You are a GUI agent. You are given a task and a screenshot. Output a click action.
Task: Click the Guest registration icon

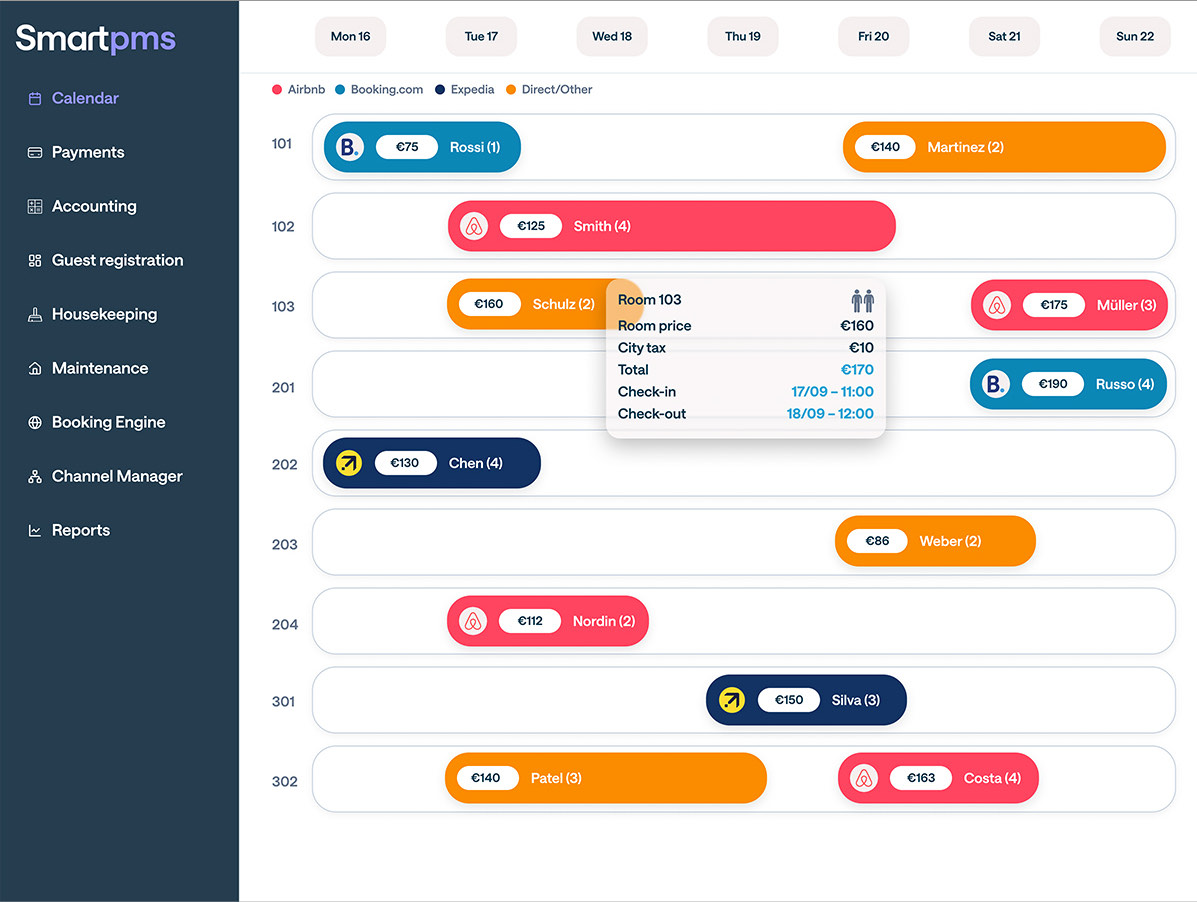pos(34,260)
